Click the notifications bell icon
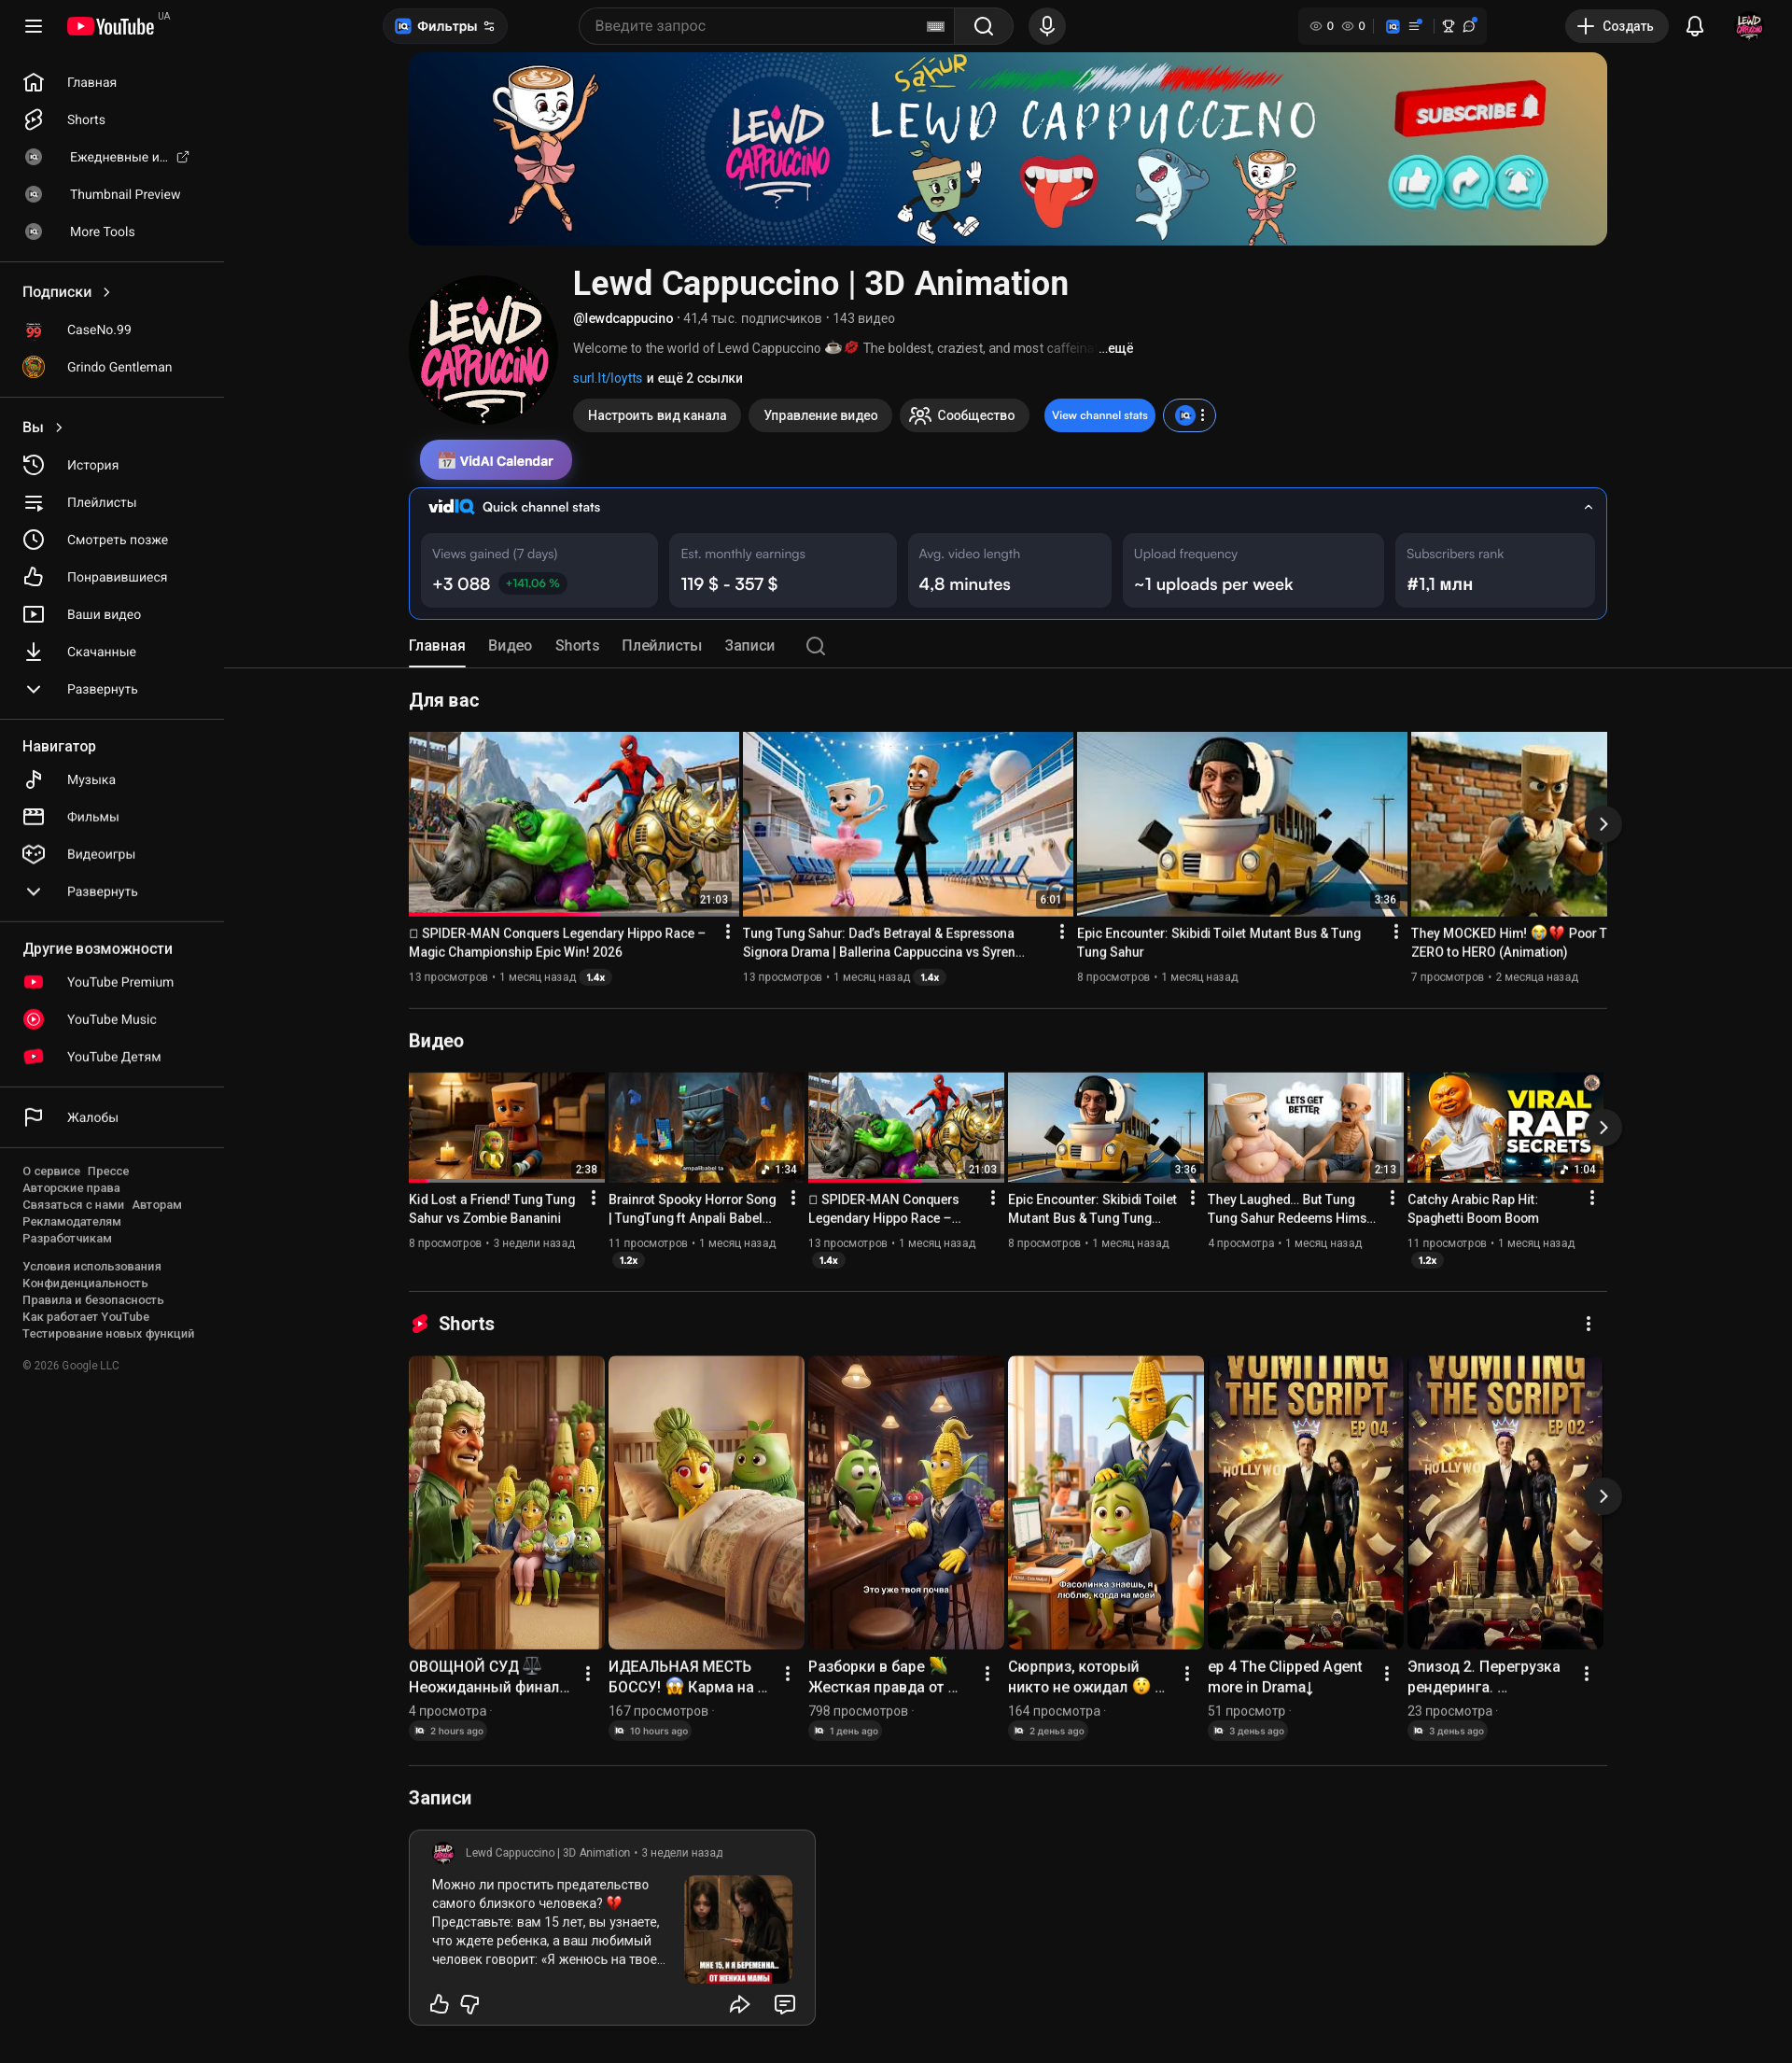 1694,26
